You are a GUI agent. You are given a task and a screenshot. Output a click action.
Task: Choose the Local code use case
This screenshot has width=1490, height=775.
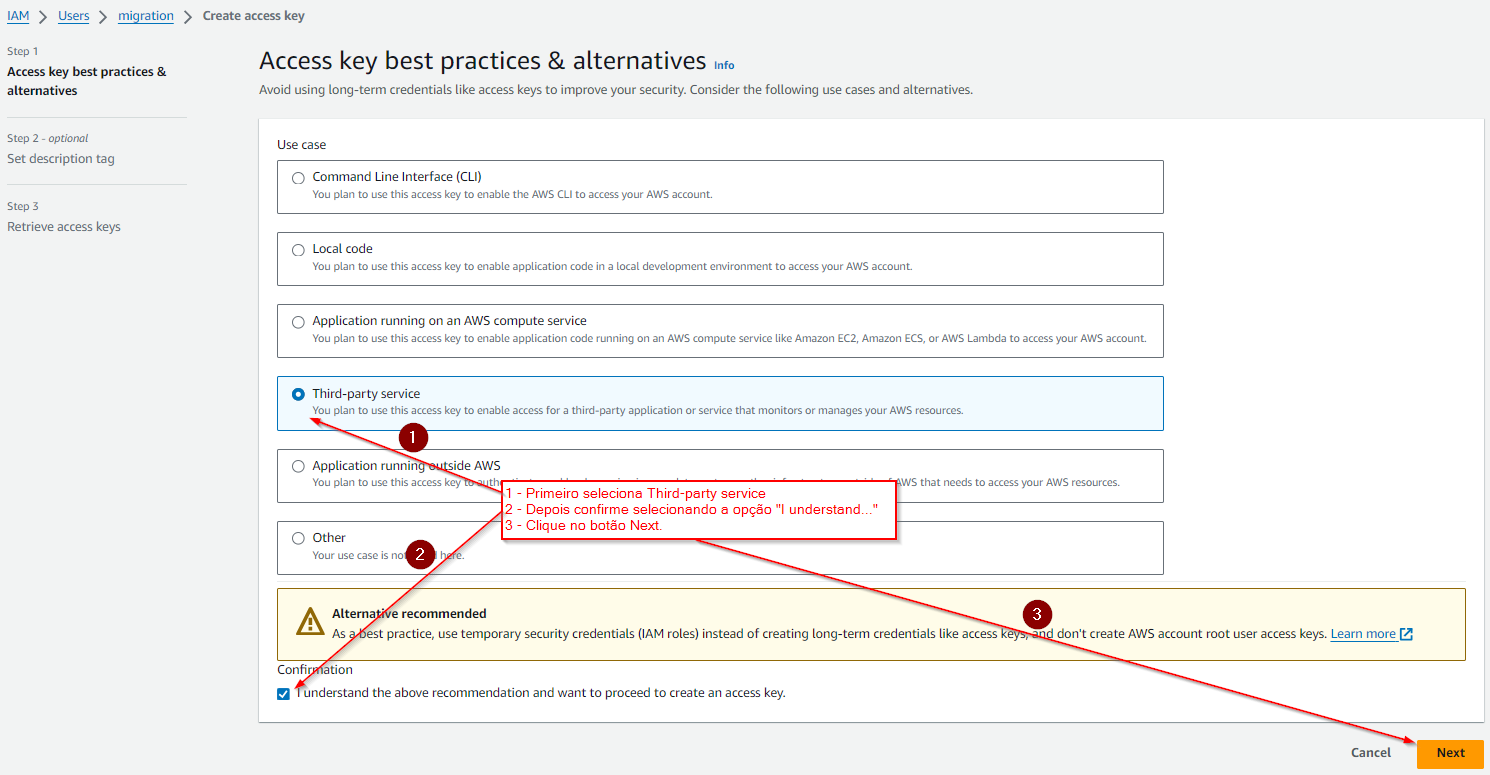[x=298, y=250]
